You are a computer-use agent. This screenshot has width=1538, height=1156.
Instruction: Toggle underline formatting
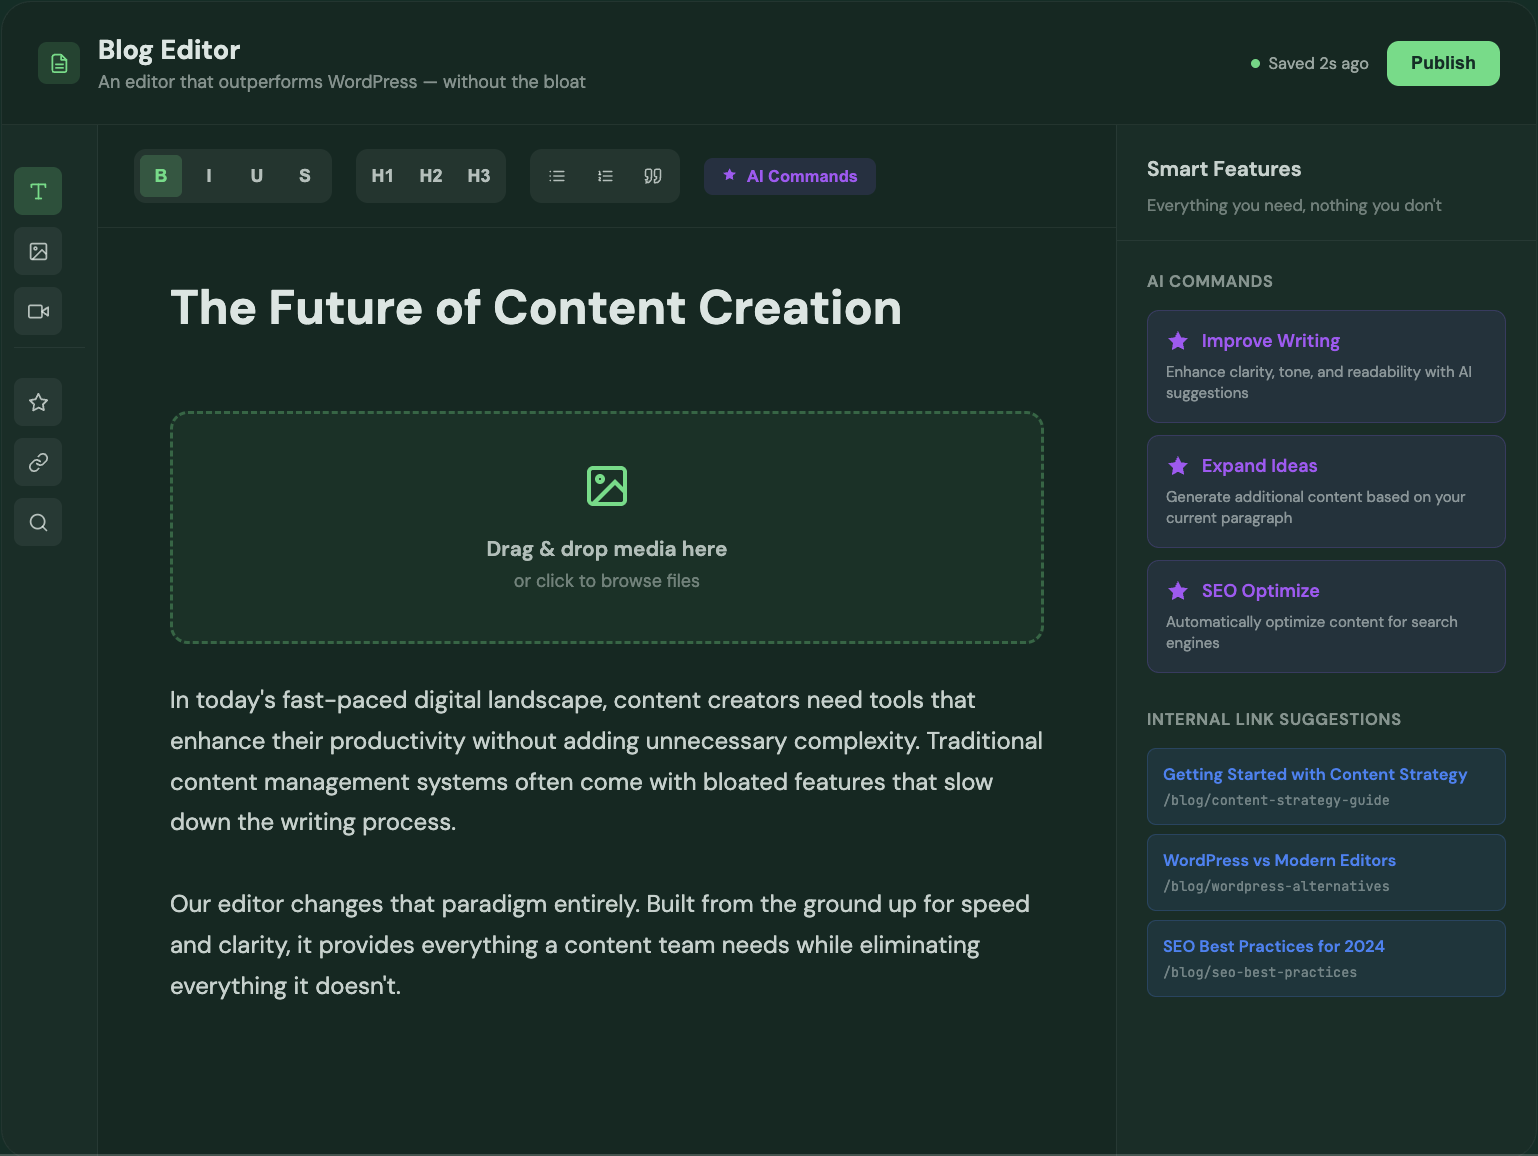257,176
